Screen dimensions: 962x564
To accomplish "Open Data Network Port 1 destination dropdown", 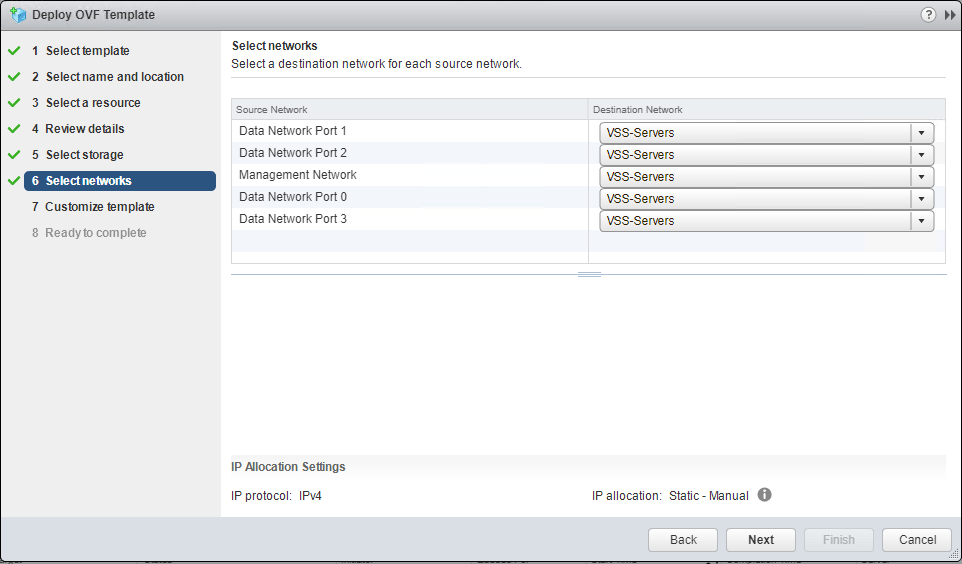I will [921, 133].
